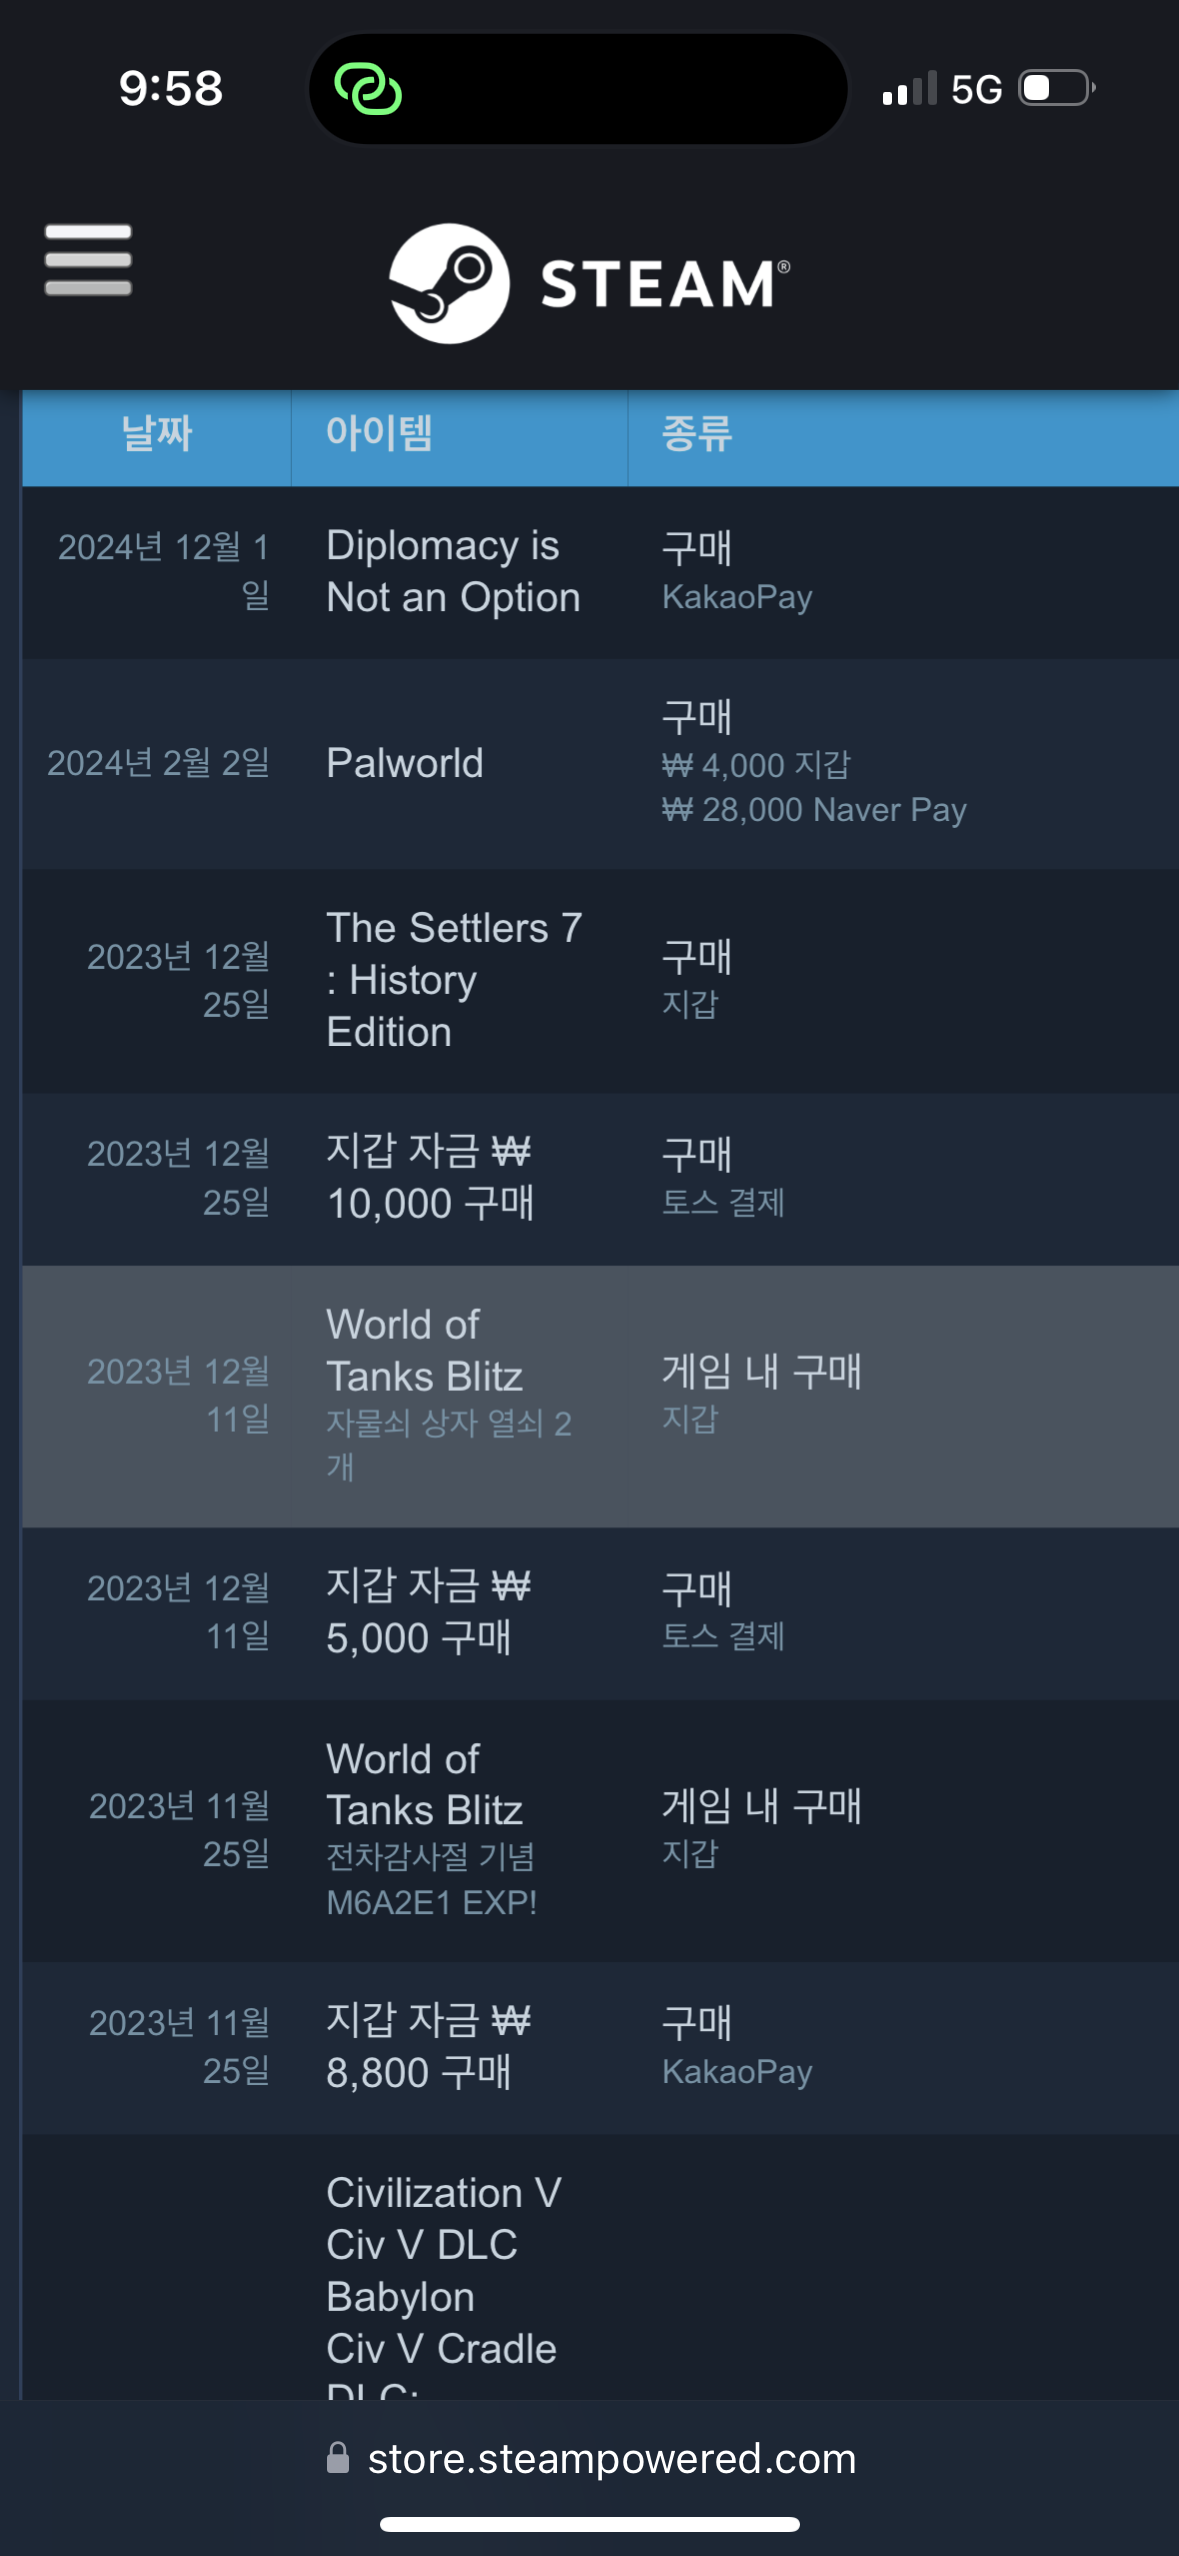Open The Settlers 7 History Edition purchase
The height and width of the screenshot is (2556, 1179).
[600, 980]
